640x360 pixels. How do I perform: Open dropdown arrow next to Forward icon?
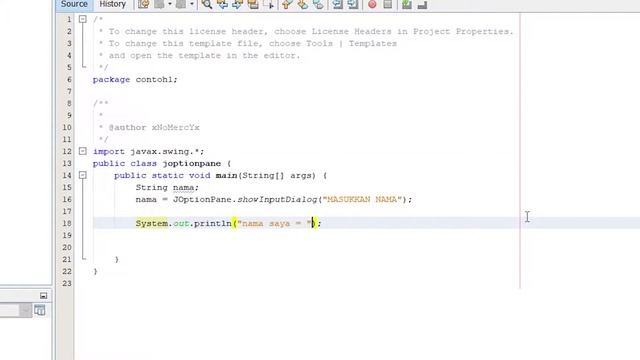(x=191, y=4)
